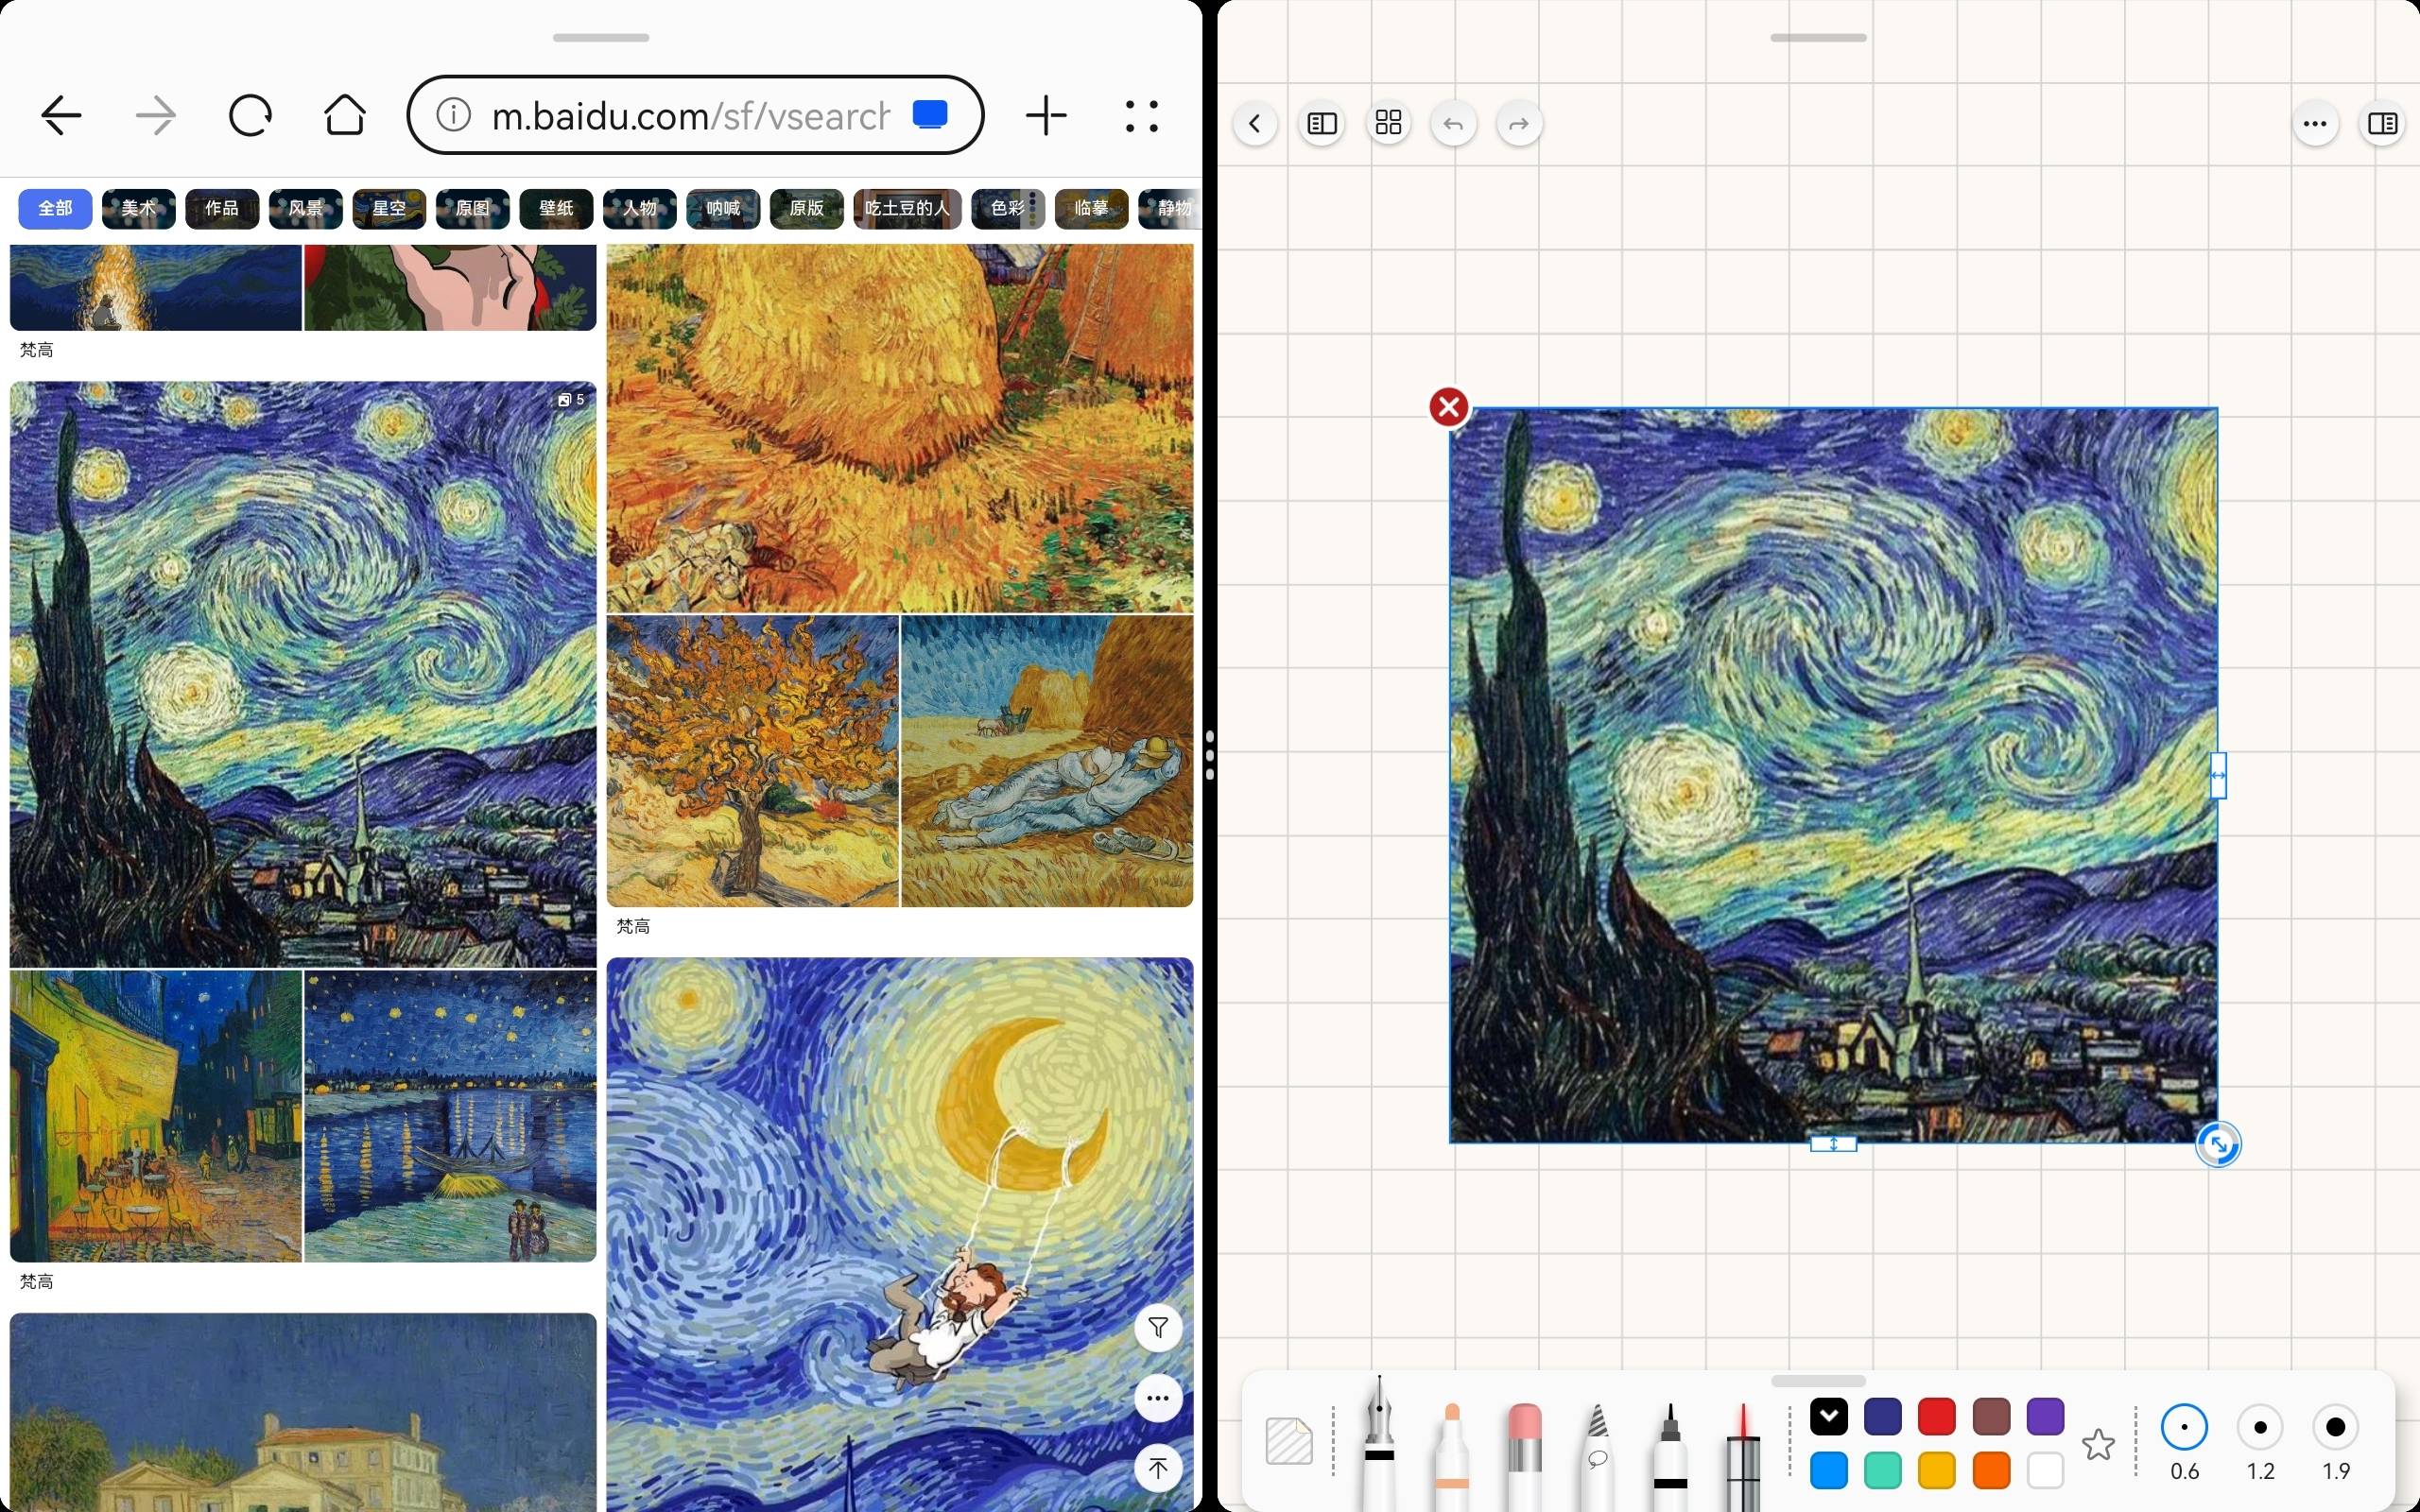Image resolution: width=2420 pixels, height=1512 pixels.
Task: Pick the dark blue color swatch
Action: point(1883,1416)
